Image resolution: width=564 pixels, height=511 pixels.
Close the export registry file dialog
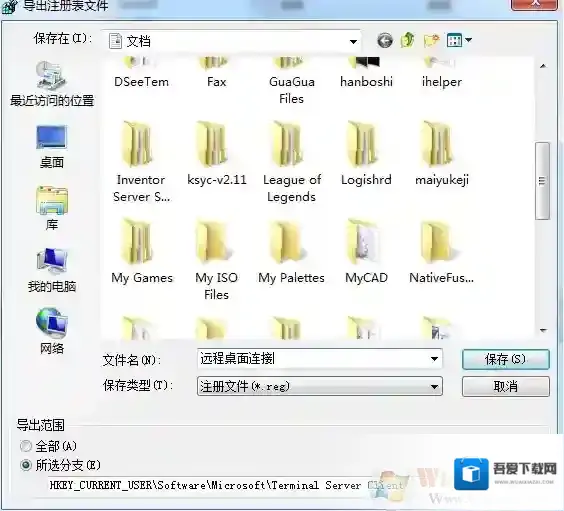(x=535, y=4)
